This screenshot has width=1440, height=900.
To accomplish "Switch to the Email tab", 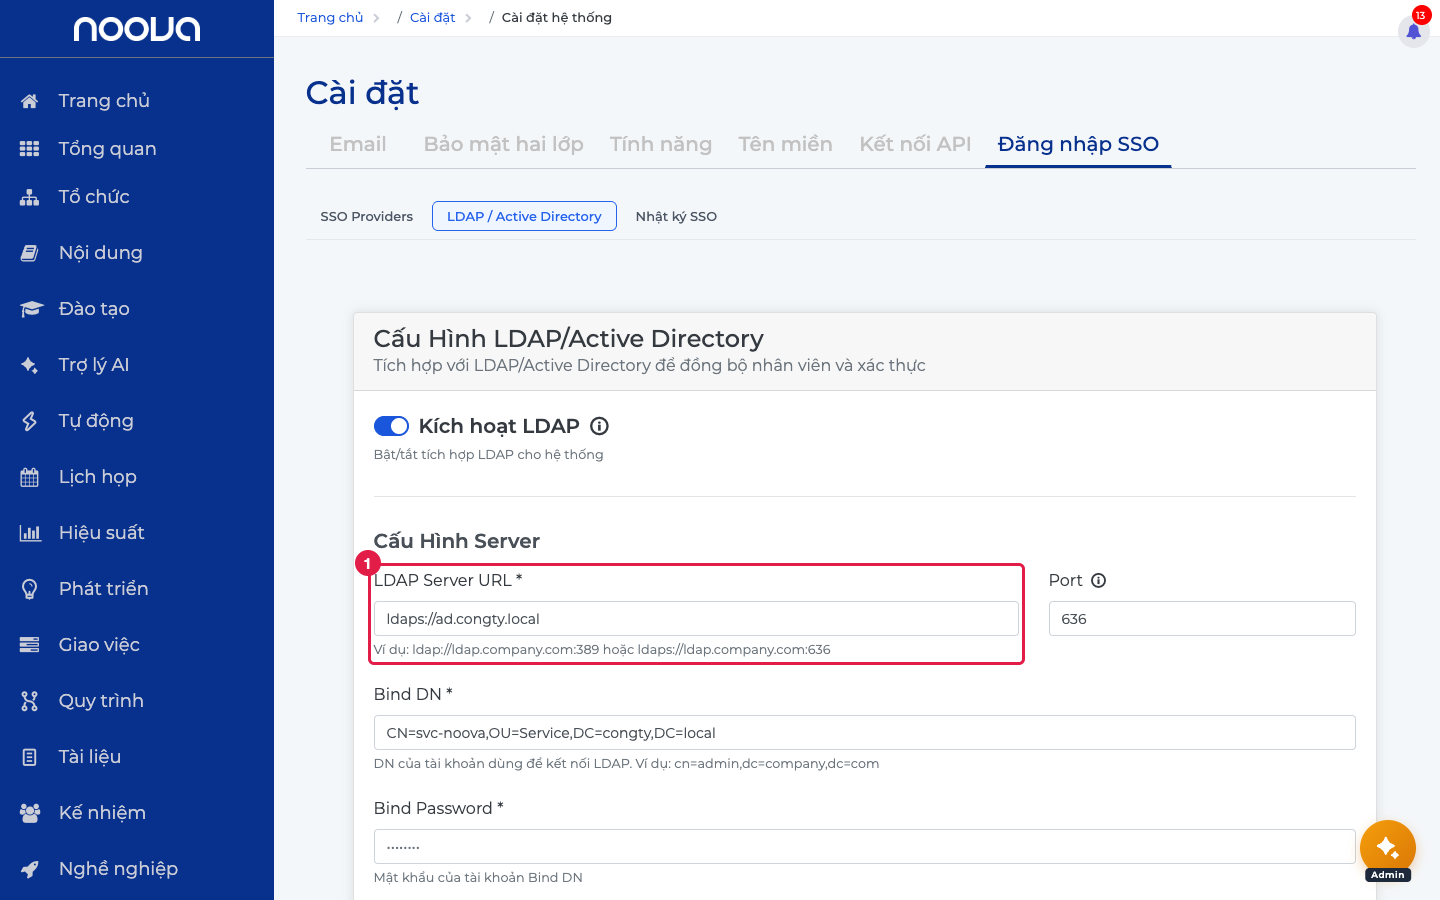I will click(x=358, y=144).
